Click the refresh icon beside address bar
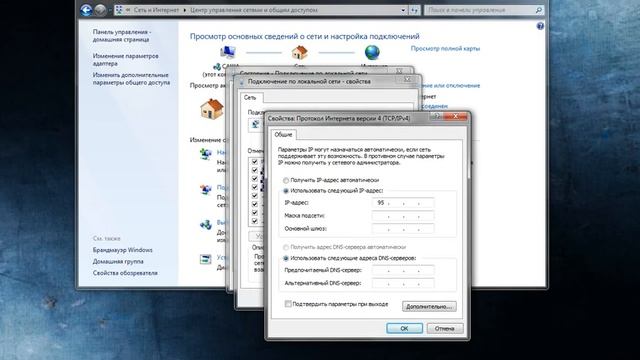 (x=414, y=10)
